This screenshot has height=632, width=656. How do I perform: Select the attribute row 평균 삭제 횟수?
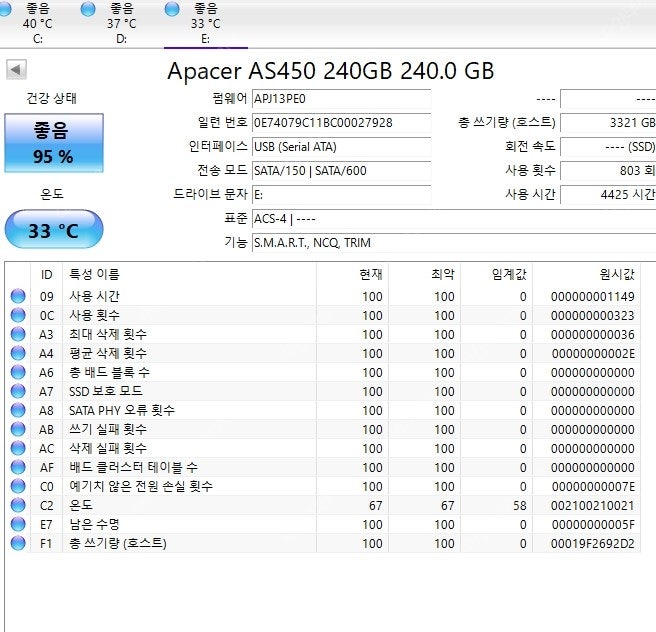[323, 353]
